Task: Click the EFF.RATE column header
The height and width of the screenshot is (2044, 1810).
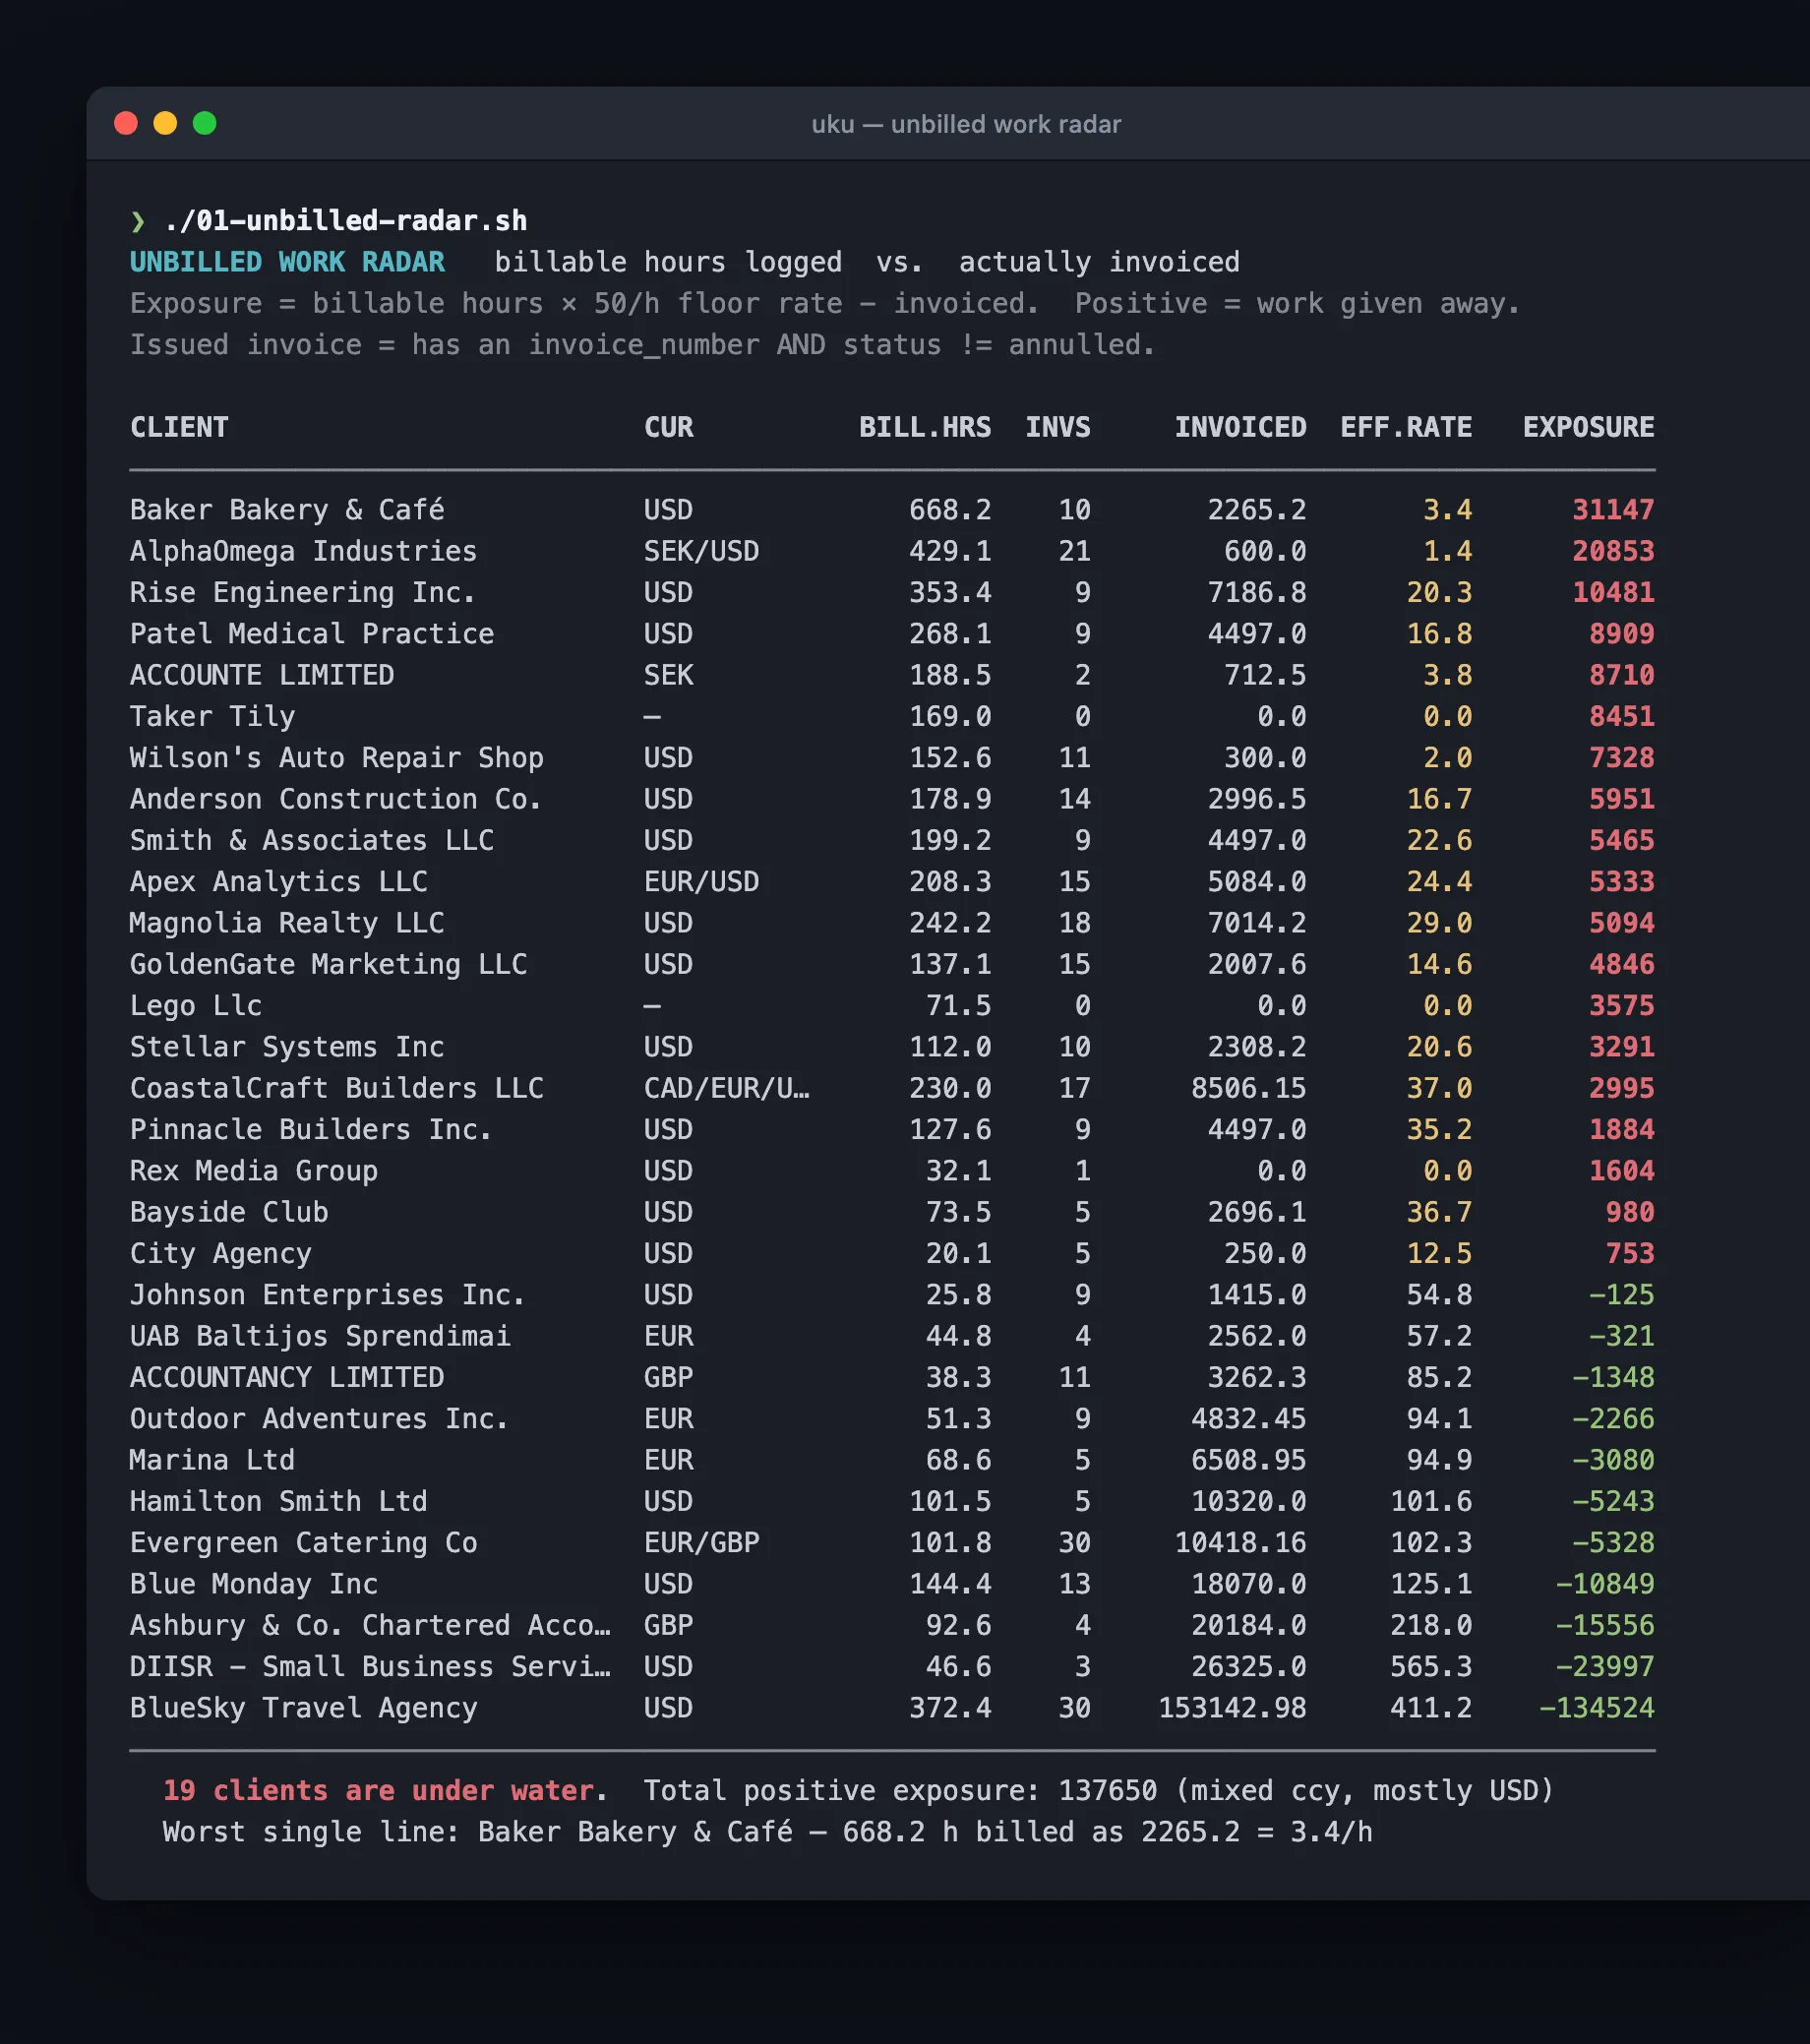Action: tap(1406, 427)
